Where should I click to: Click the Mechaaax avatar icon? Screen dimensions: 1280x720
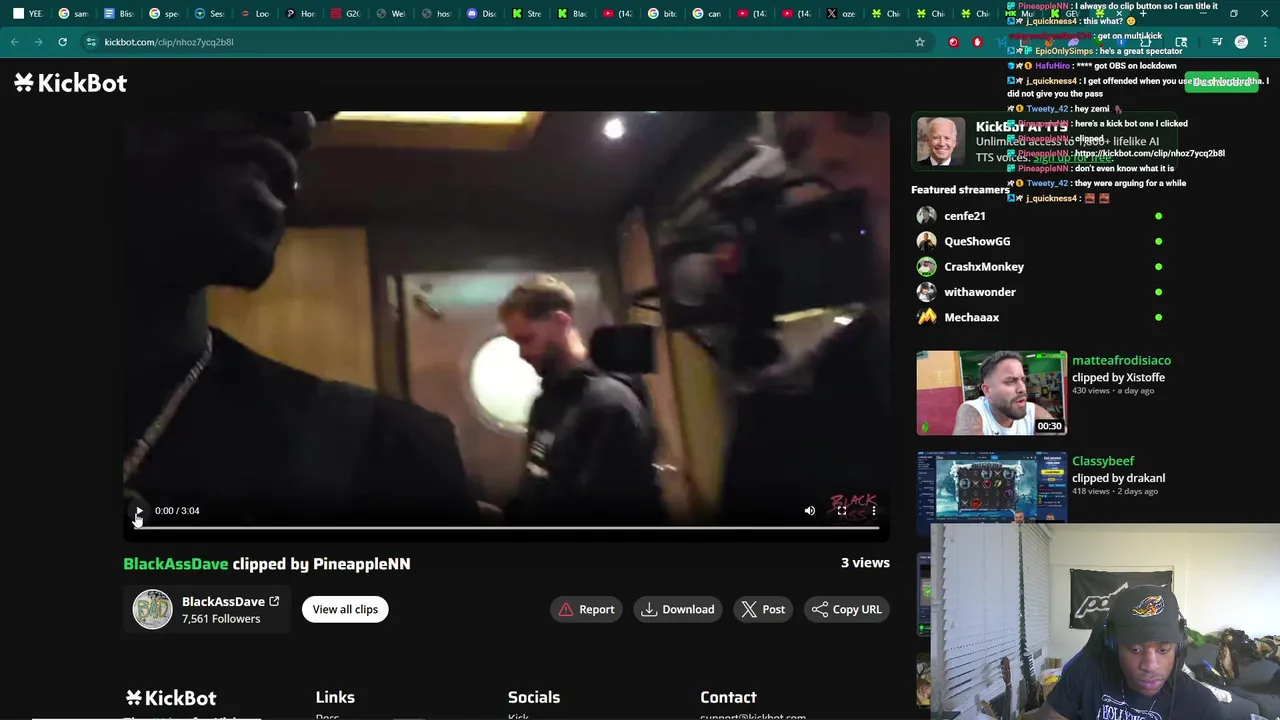(x=927, y=317)
